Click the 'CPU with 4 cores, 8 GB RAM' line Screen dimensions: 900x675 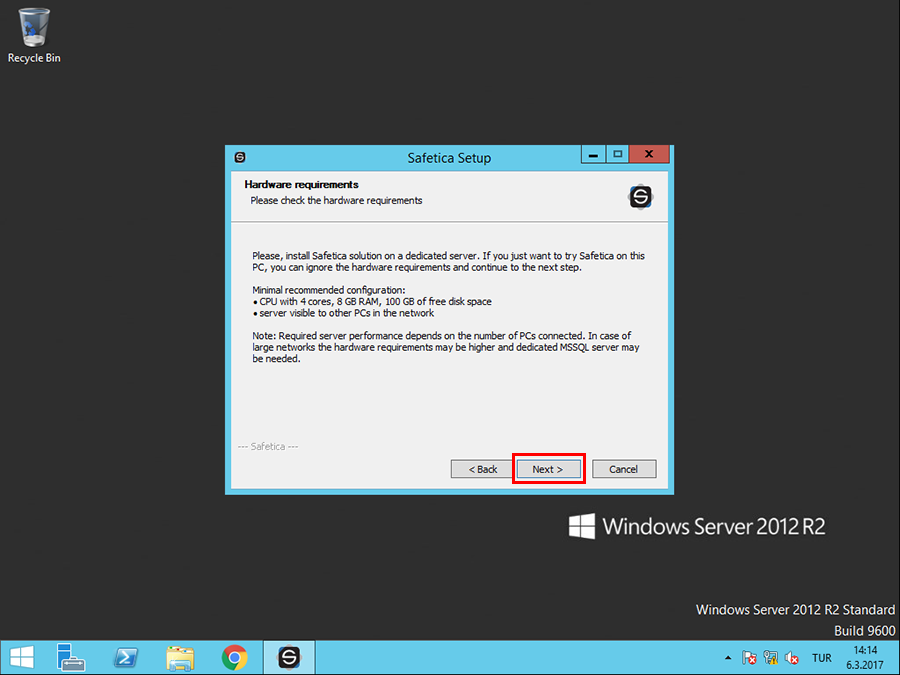(x=372, y=301)
